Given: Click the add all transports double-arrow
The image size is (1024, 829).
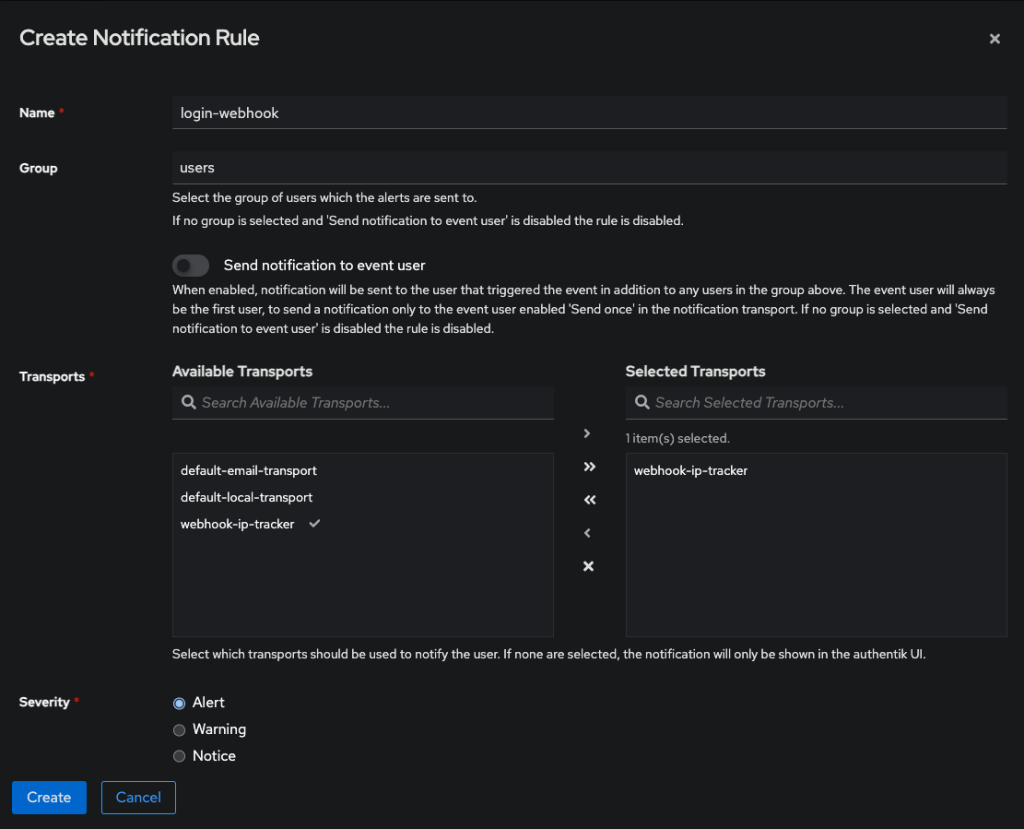Looking at the screenshot, I should tap(589, 467).
